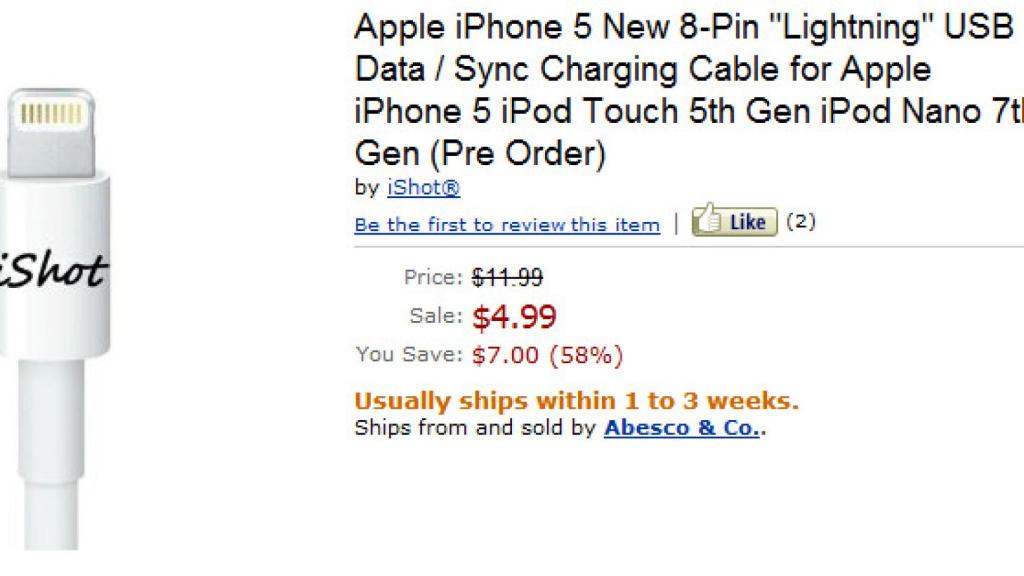Open the Abesco & Co. seller link
The height and width of the screenshot is (576, 1024).
click(682, 428)
